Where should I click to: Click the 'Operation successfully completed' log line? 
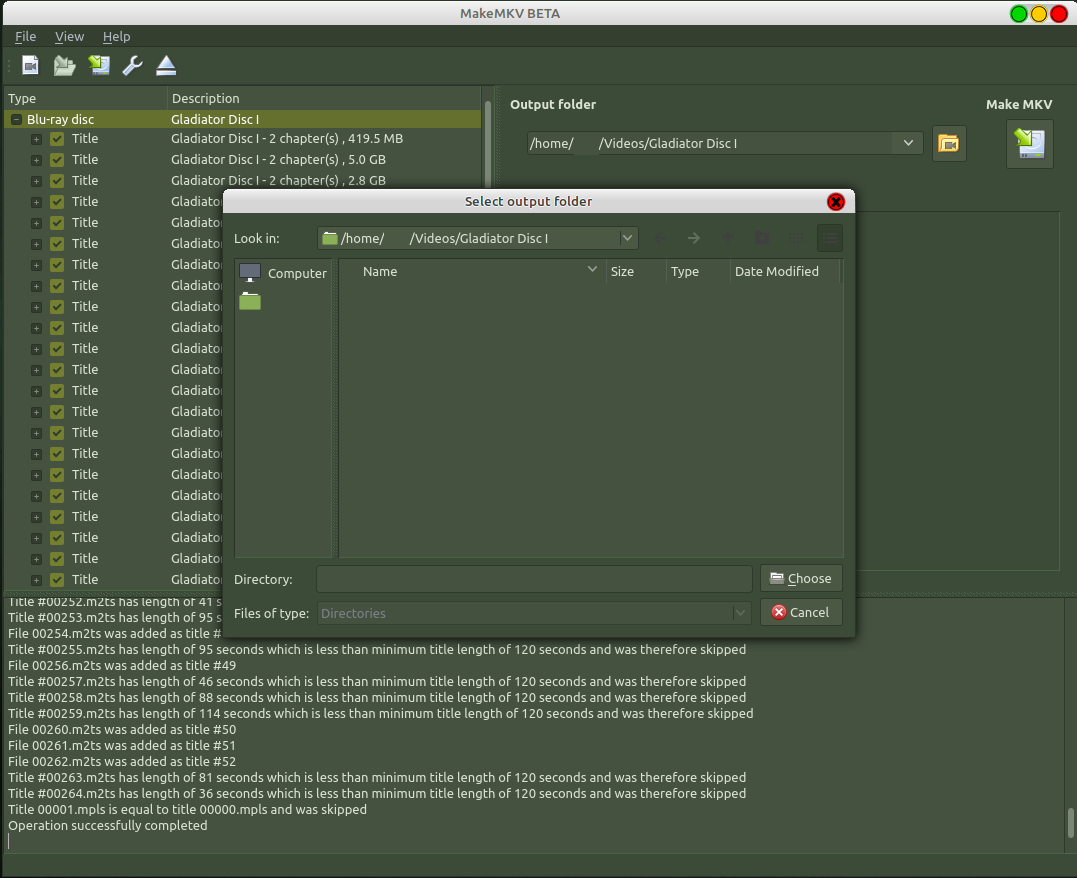pos(108,825)
